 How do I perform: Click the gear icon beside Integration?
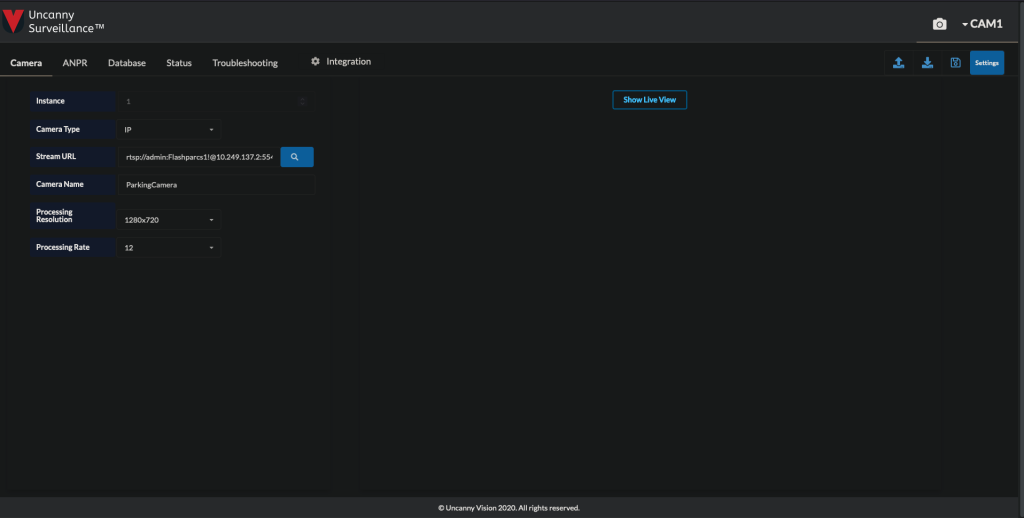(x=316, y=62)
